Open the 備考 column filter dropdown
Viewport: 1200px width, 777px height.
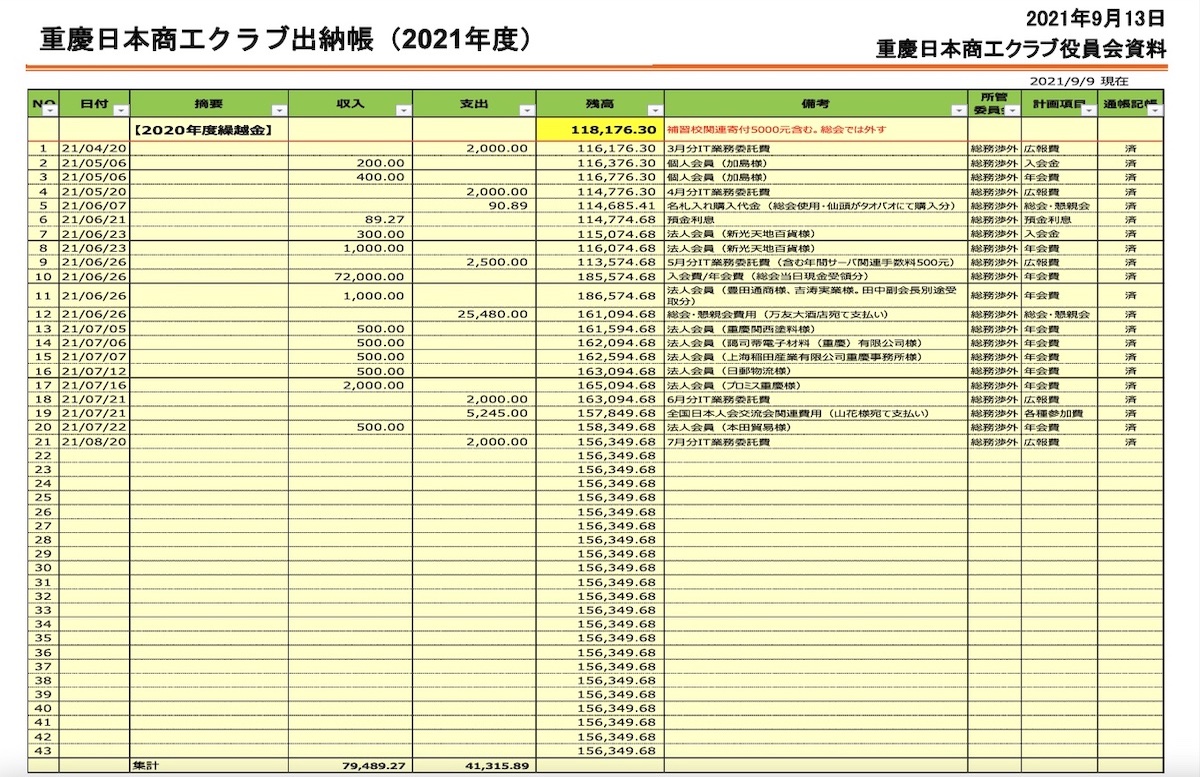(x=959, y=111)
